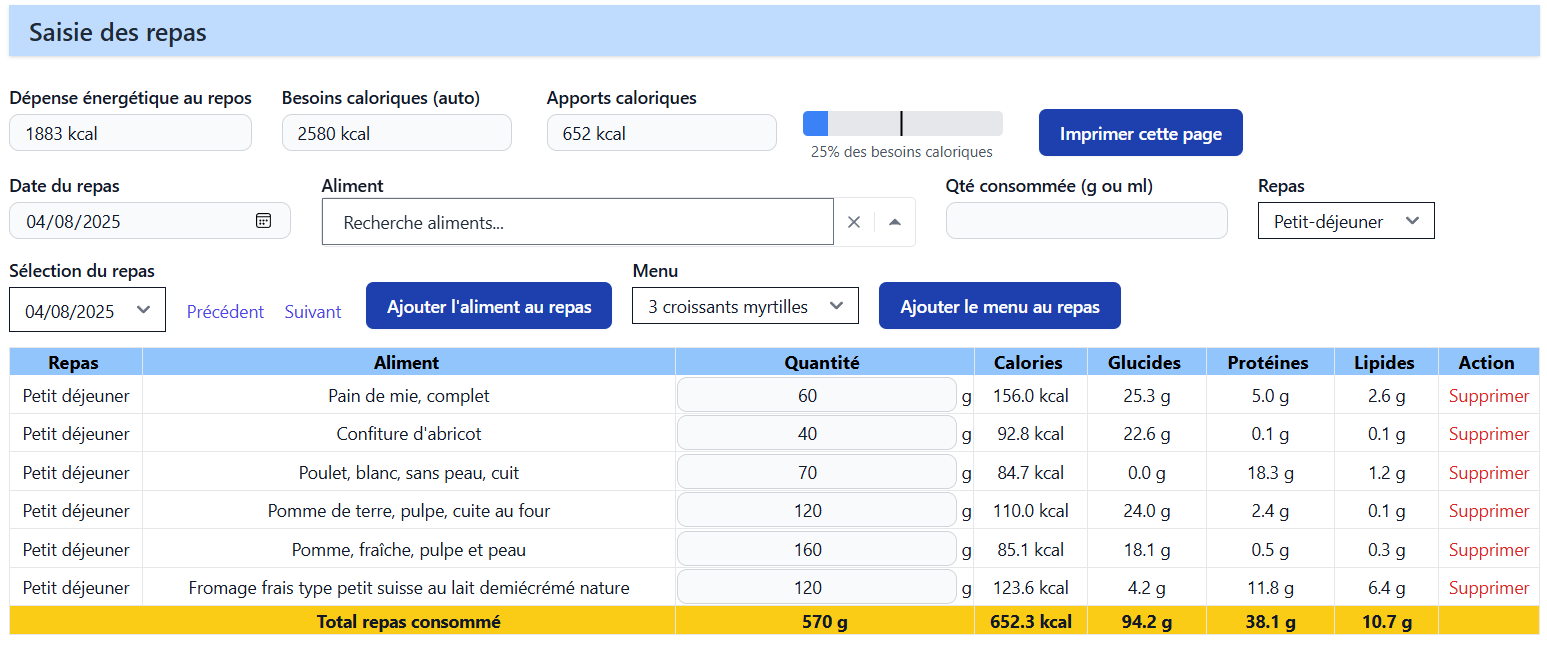Select the 156.0 kcal calories cell
Image resolution: width=1547 pixels, height=656 pixels.
[1029, 395]
